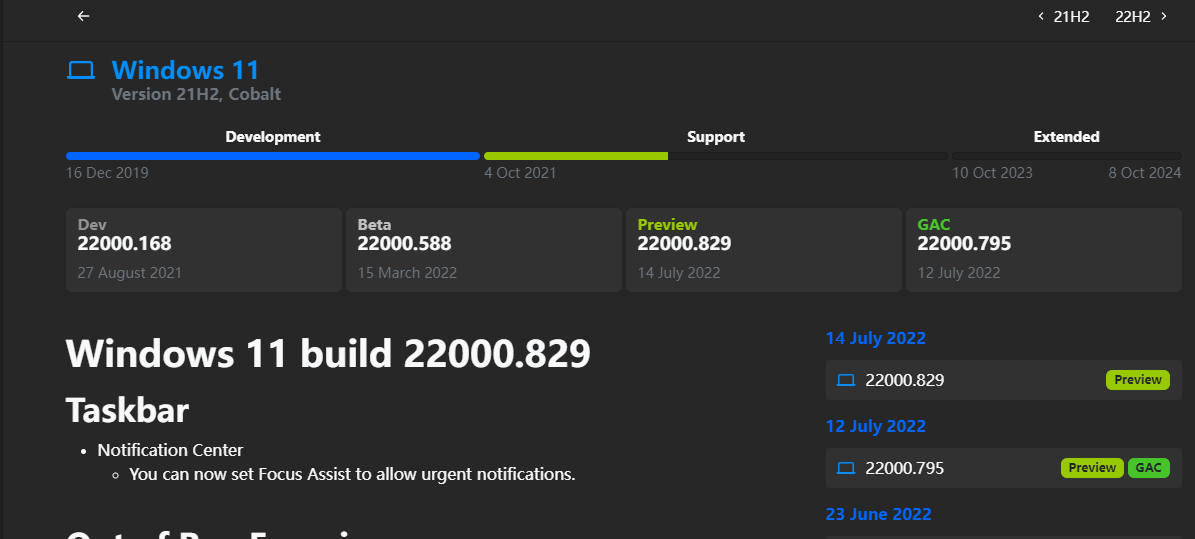Click the green Support progress bar
1195x539 pixels.
pos(576,156)
